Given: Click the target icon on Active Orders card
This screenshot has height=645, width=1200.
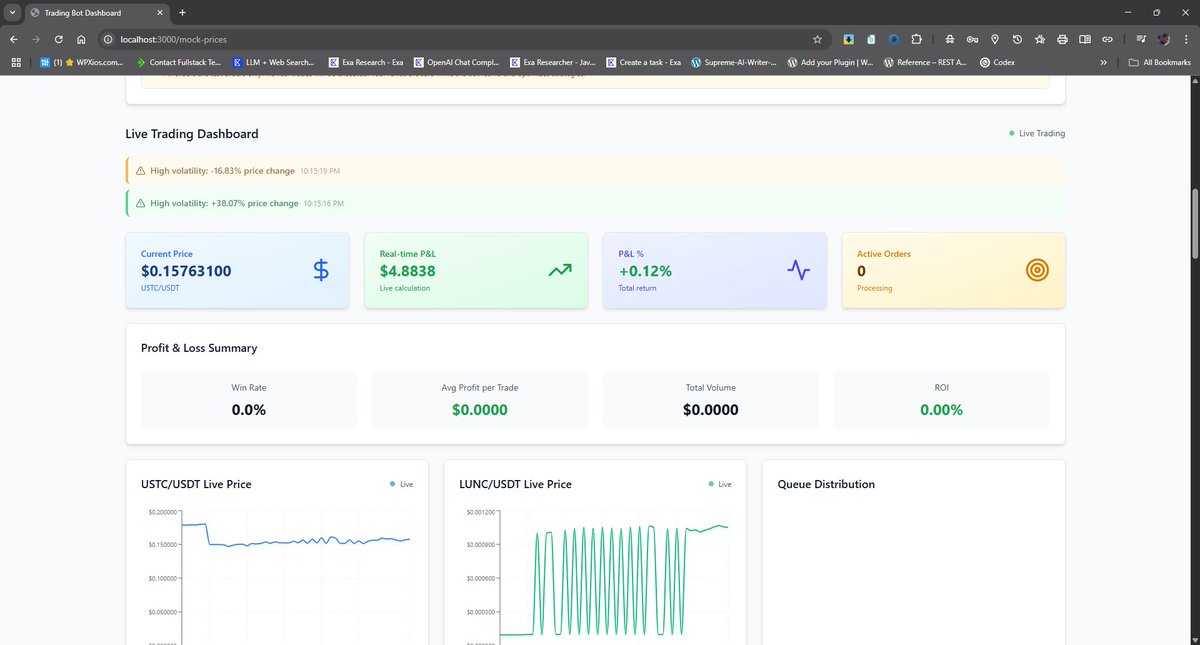Looking at the screenshot, I should [x=1037, y=270].
